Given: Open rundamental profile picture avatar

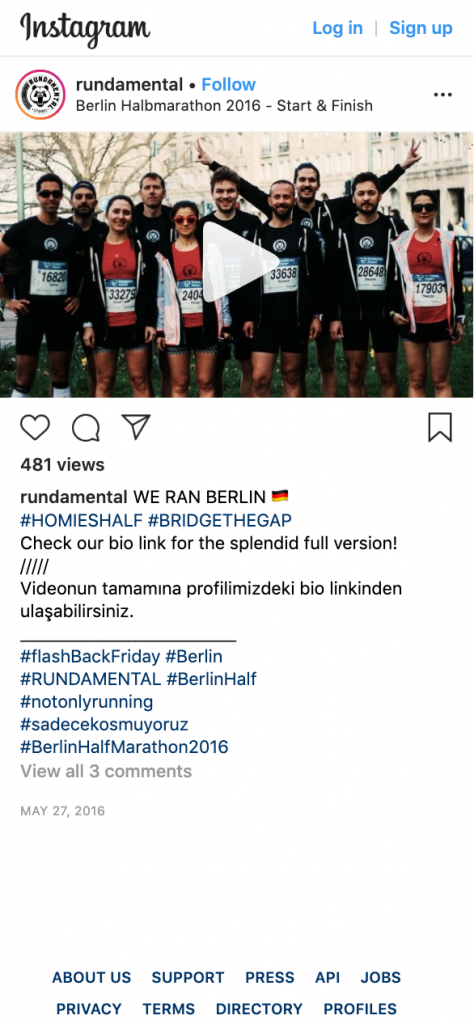Looking at the screenshot, I should (40, 95).
